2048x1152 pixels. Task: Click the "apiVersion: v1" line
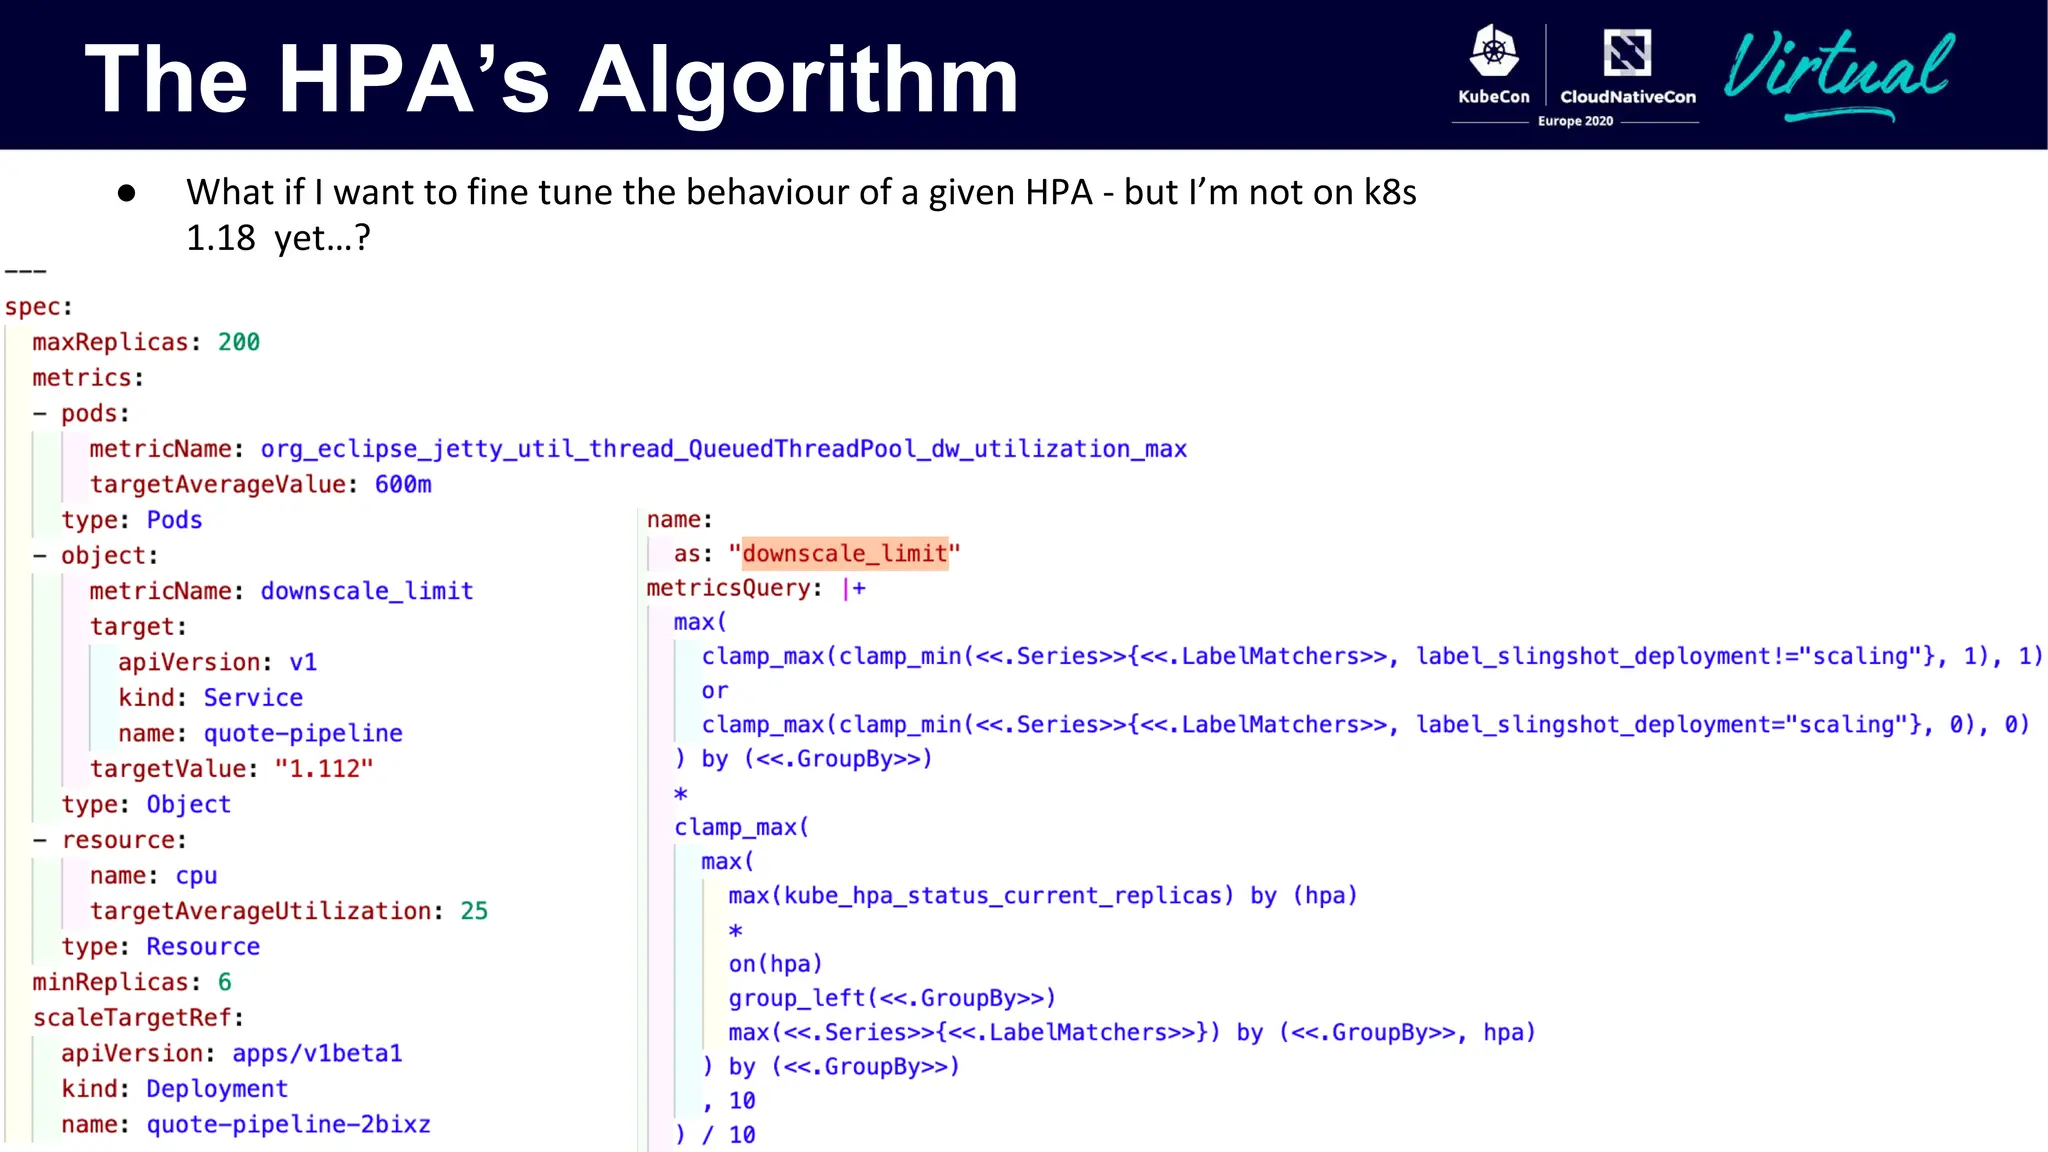click(217, 662)
